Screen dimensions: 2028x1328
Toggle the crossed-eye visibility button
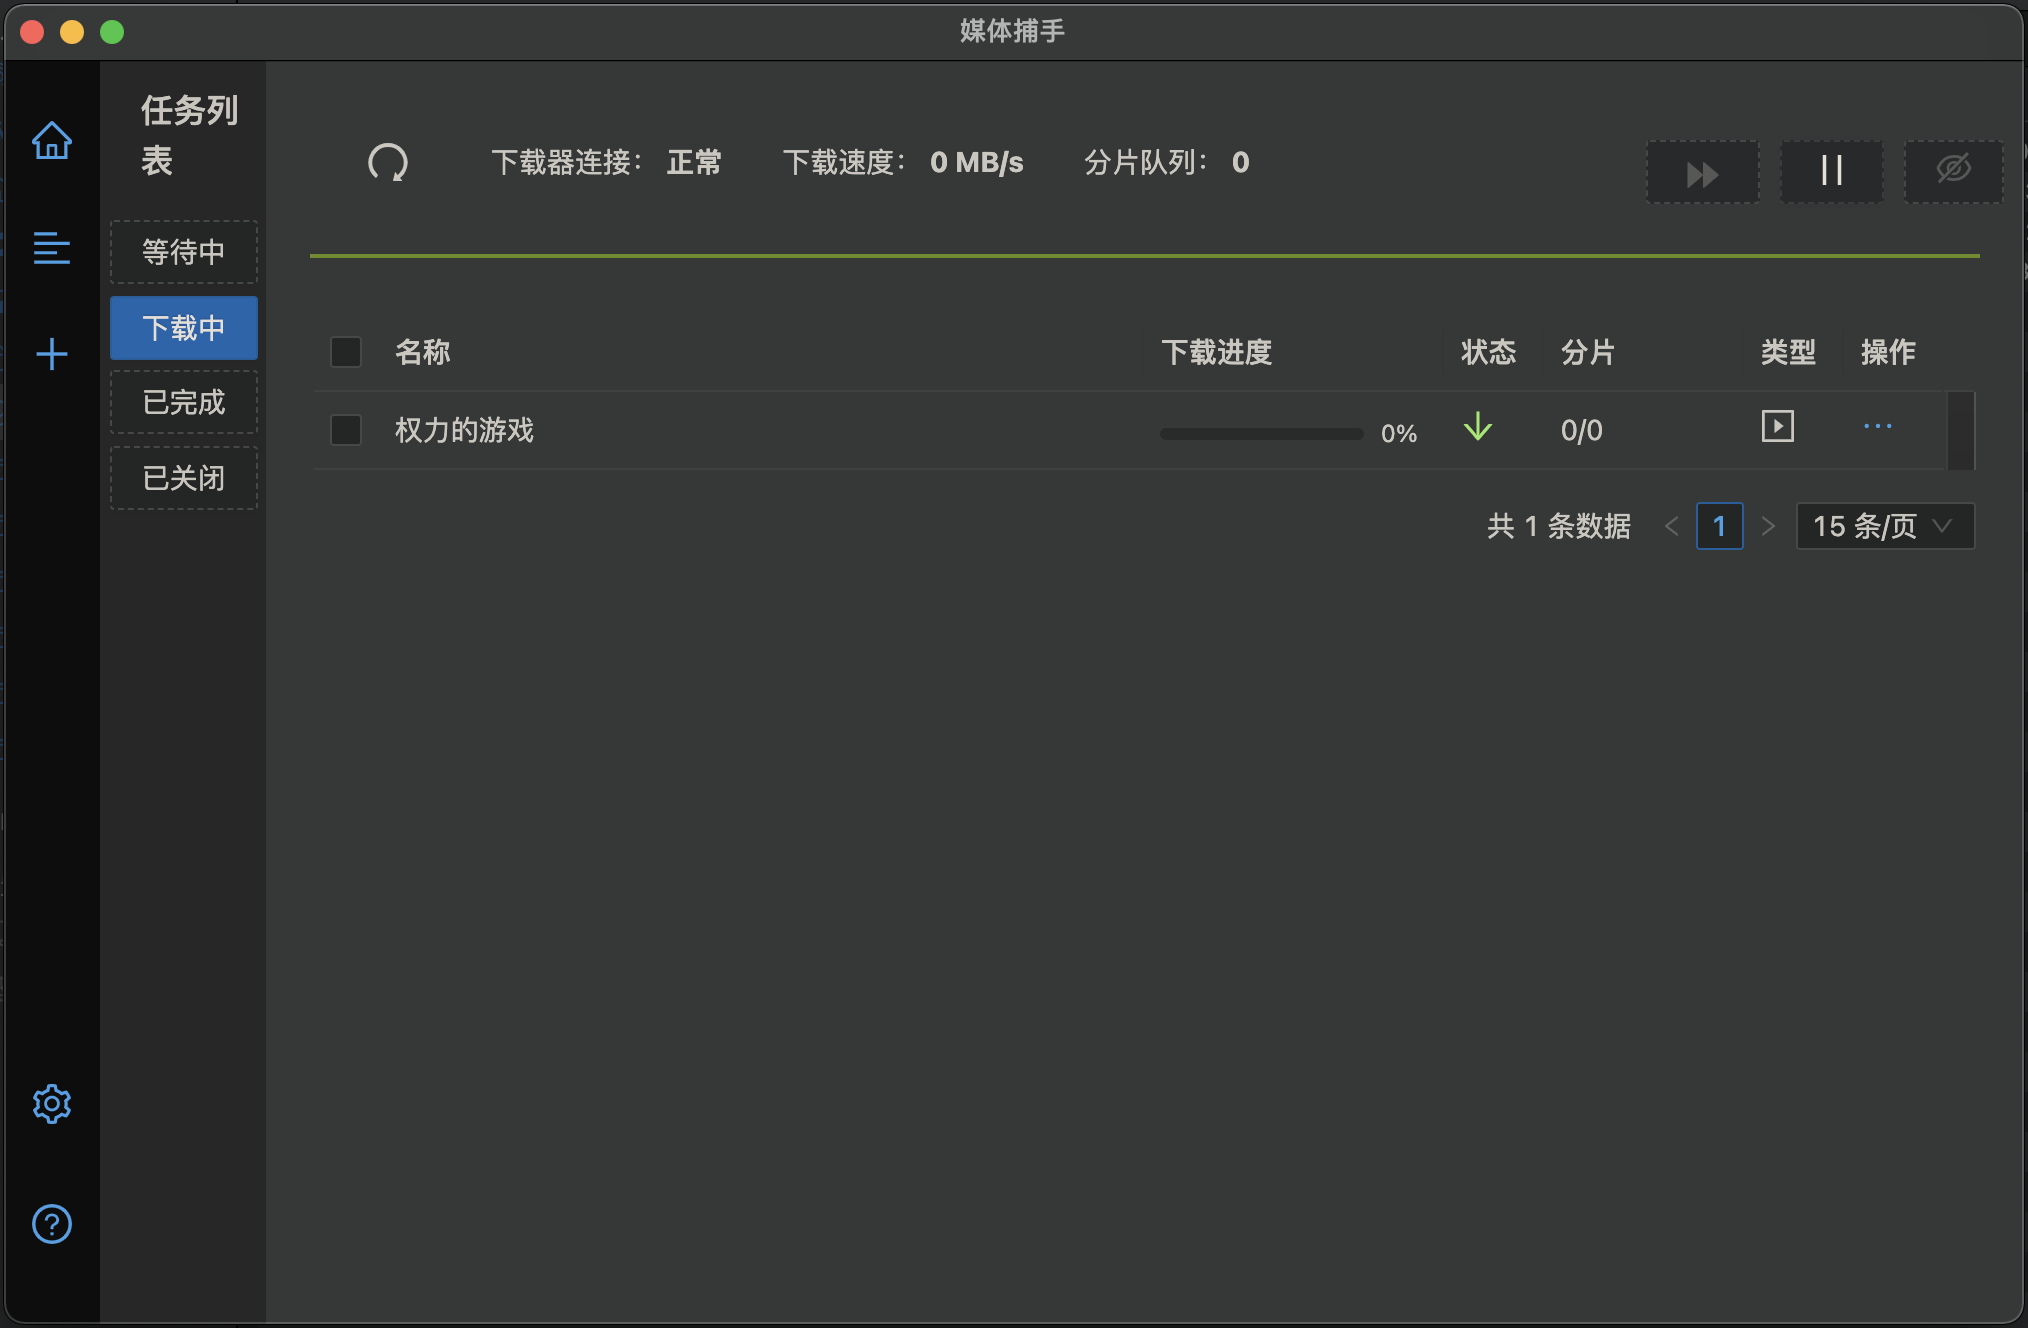click(1953, 171)
